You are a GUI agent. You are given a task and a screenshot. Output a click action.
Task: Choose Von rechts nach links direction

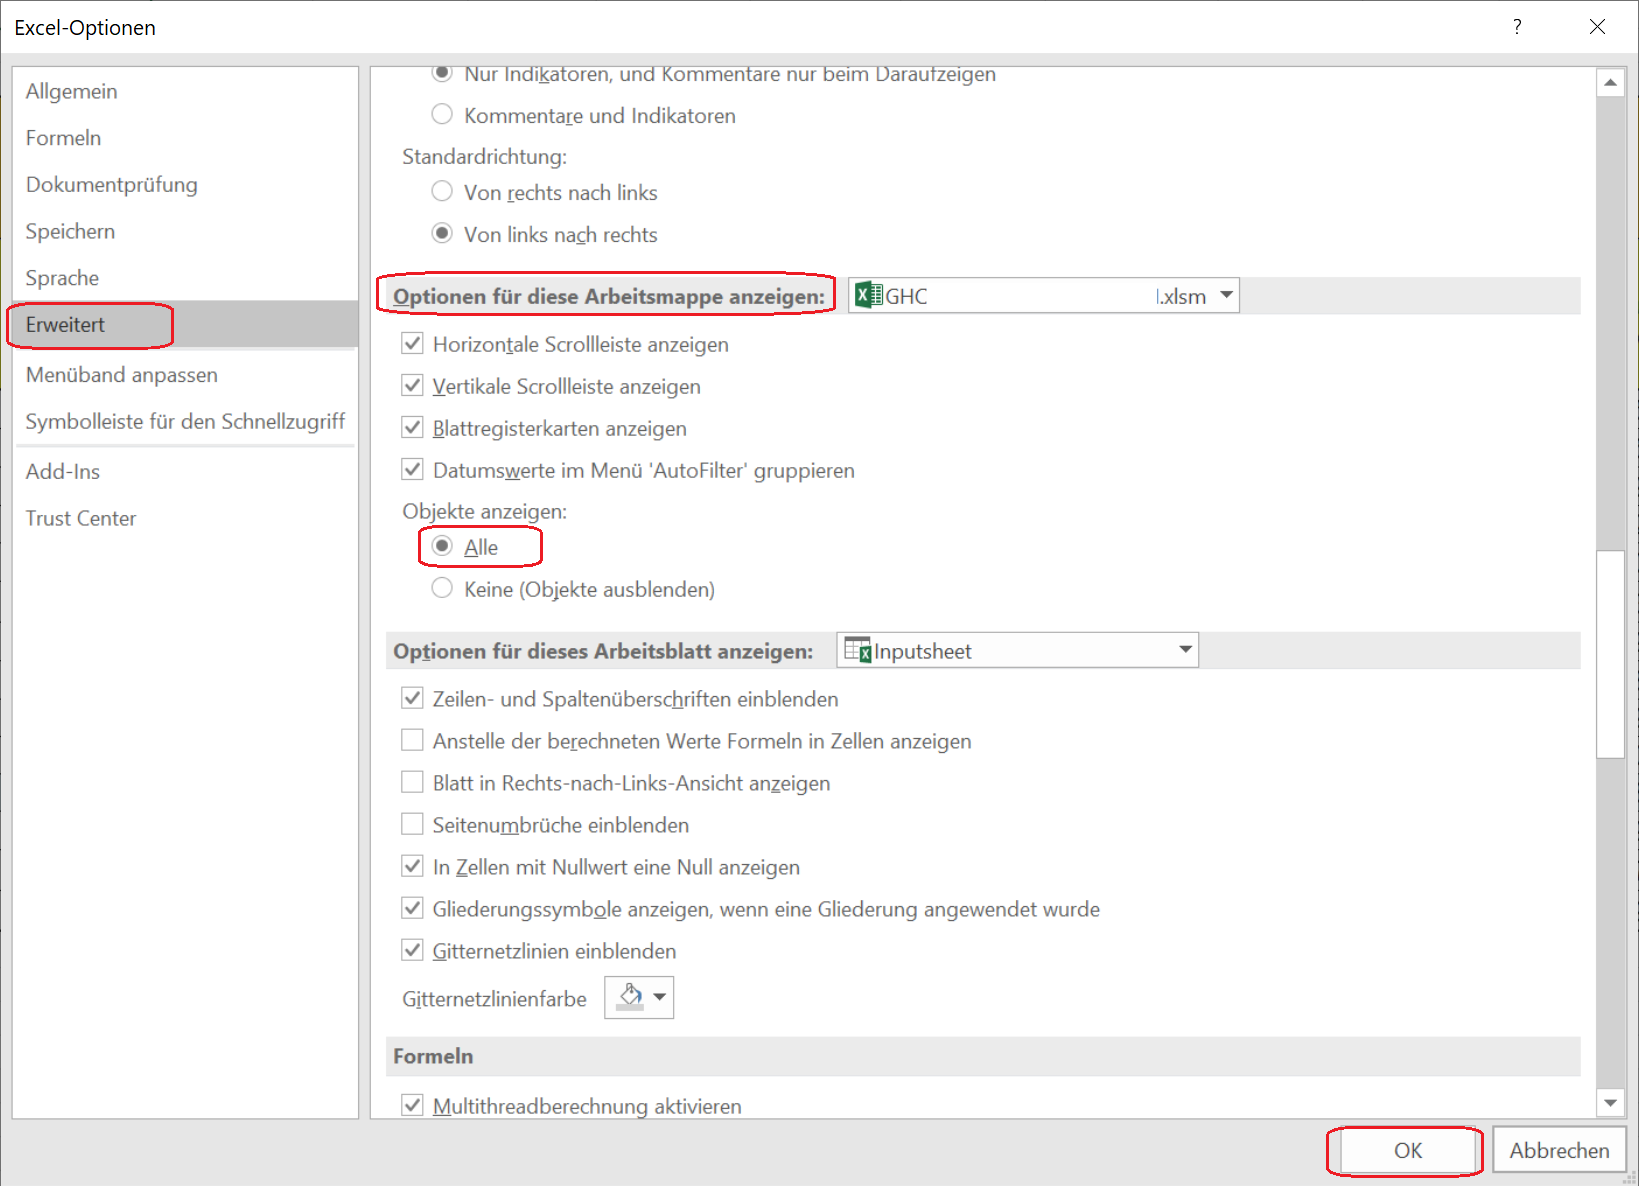click(442, 192)
